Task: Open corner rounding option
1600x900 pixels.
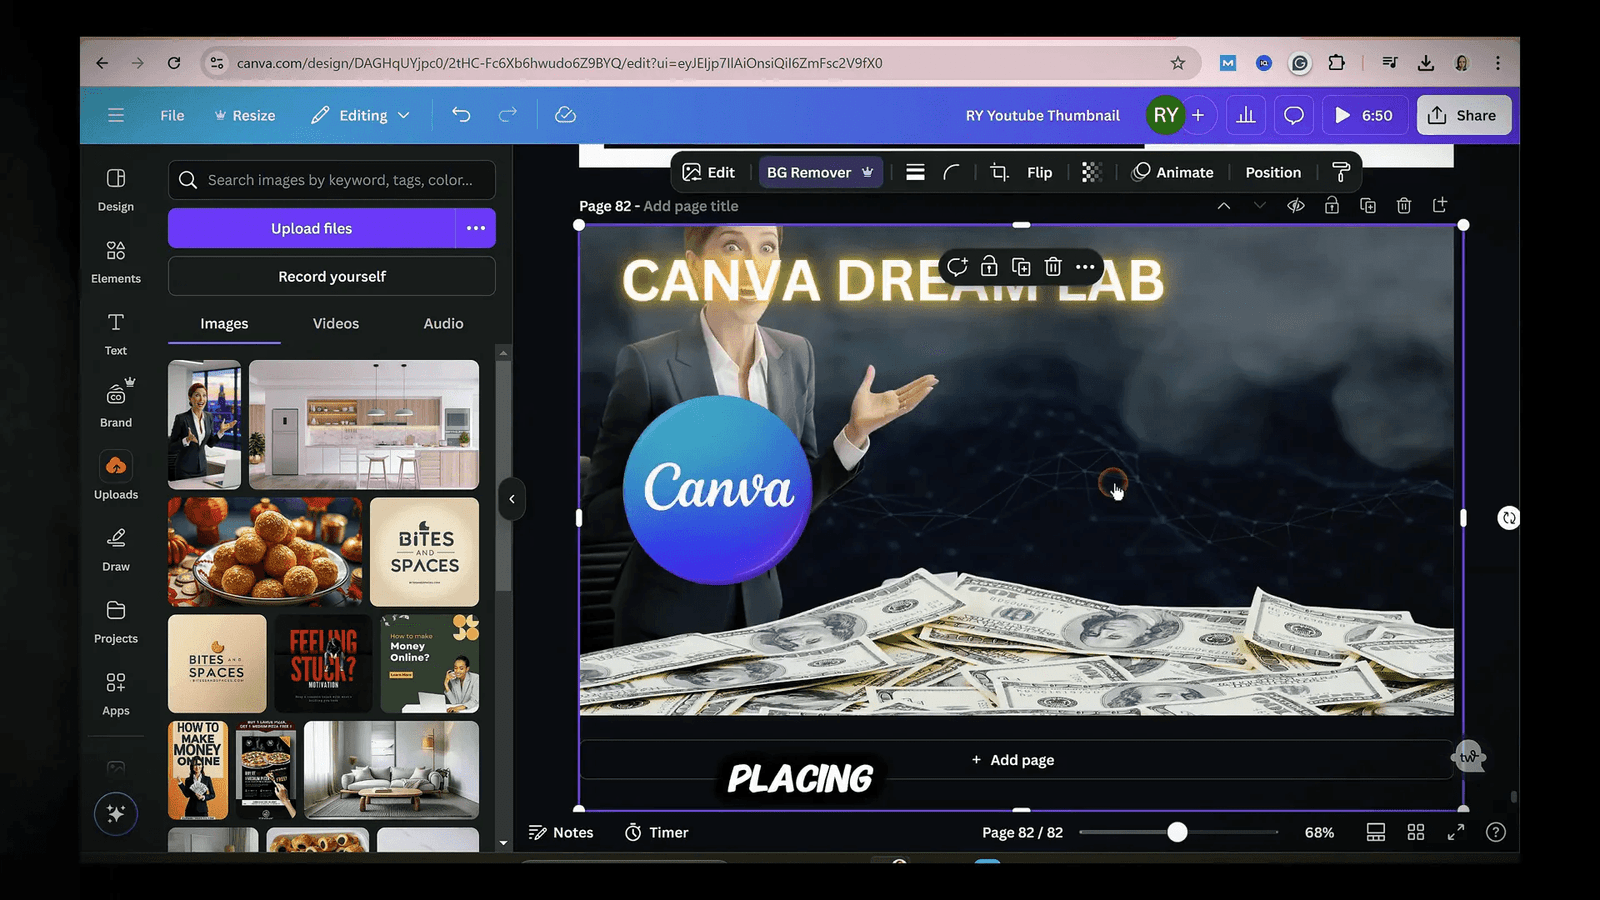Action: tap(951, 172)
